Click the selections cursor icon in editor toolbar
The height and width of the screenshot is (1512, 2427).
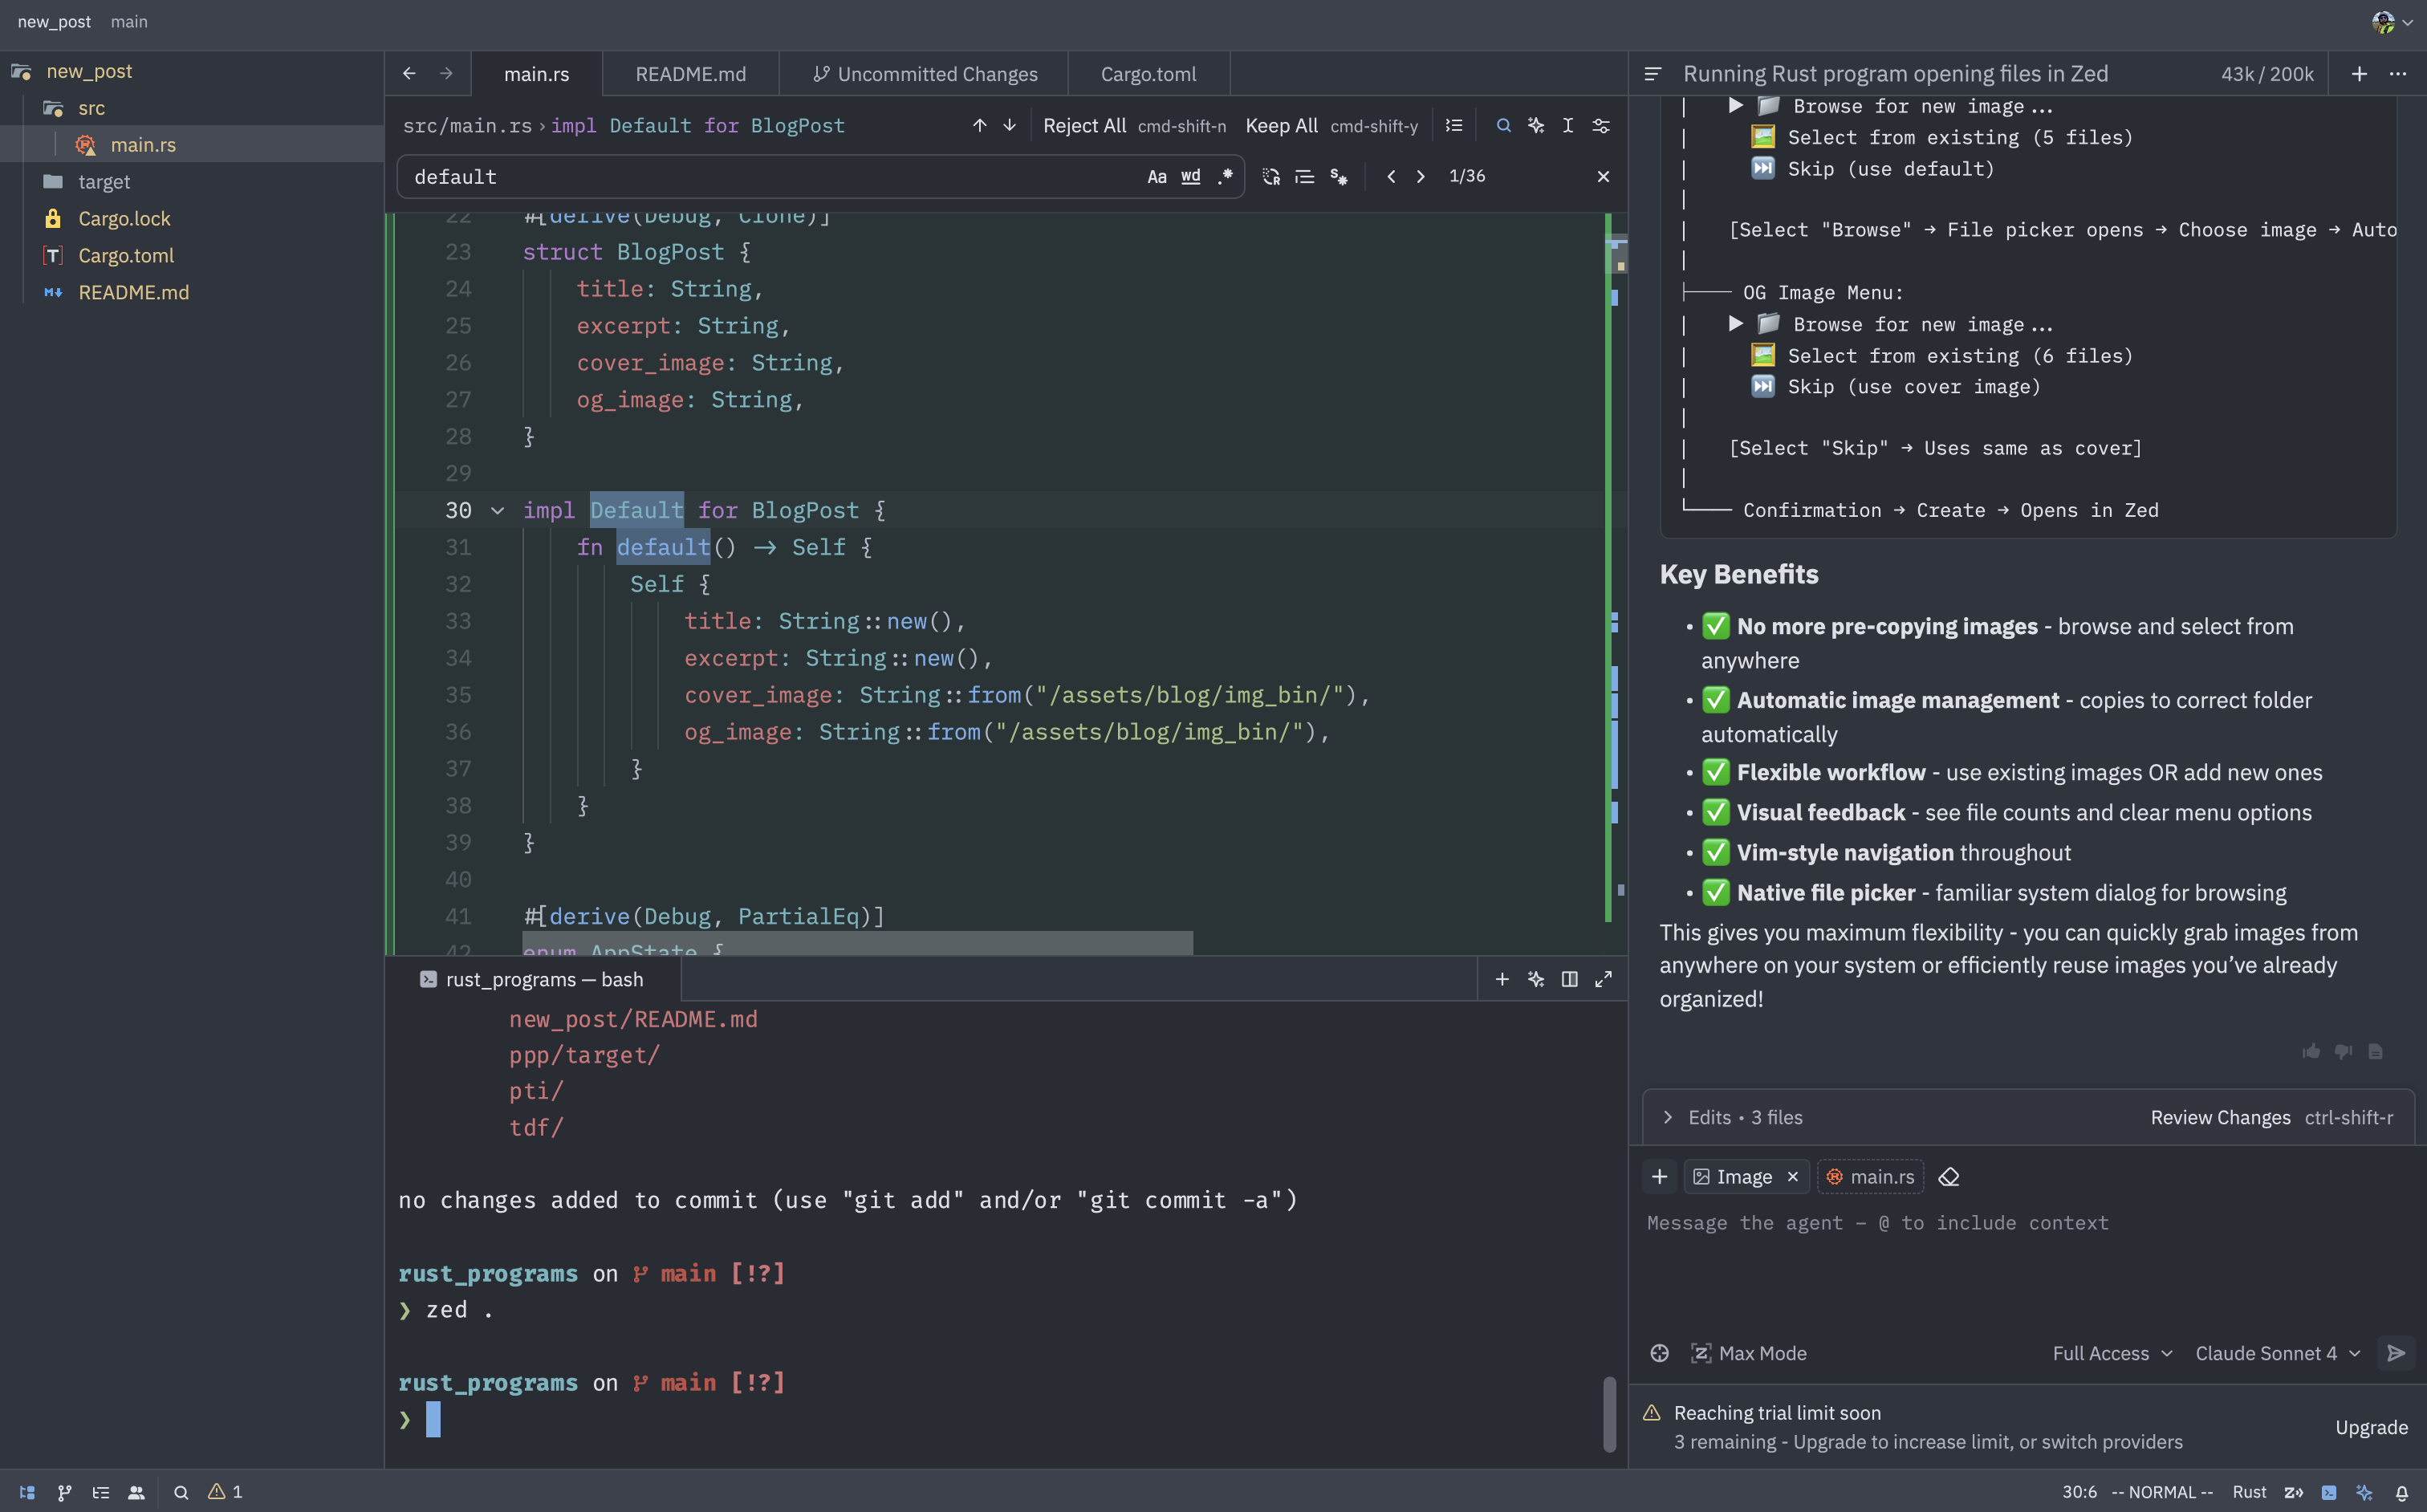click(x=1568, y=126)
